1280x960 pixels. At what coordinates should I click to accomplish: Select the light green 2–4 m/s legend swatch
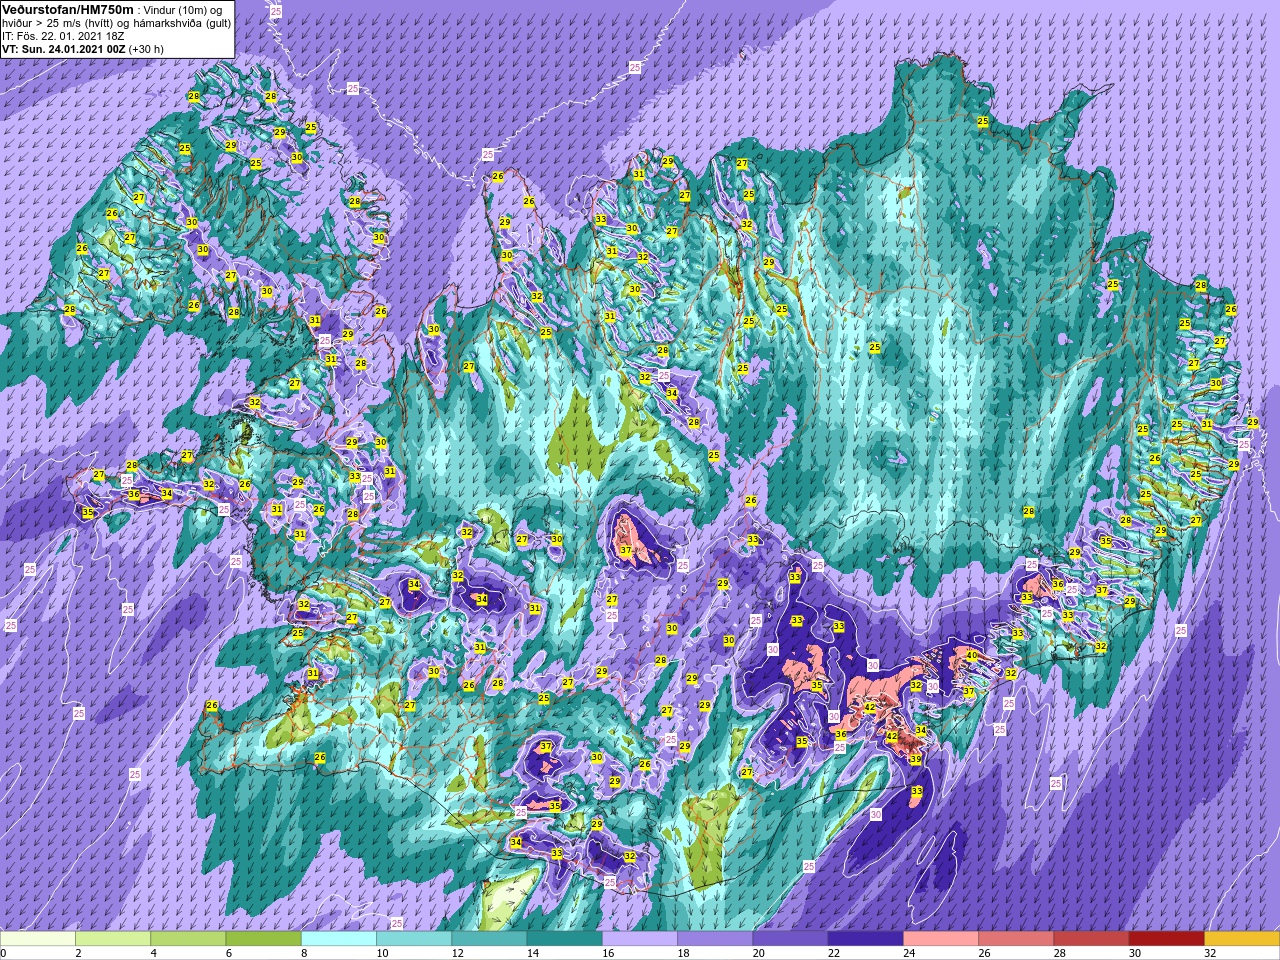[x=113, y=939]
